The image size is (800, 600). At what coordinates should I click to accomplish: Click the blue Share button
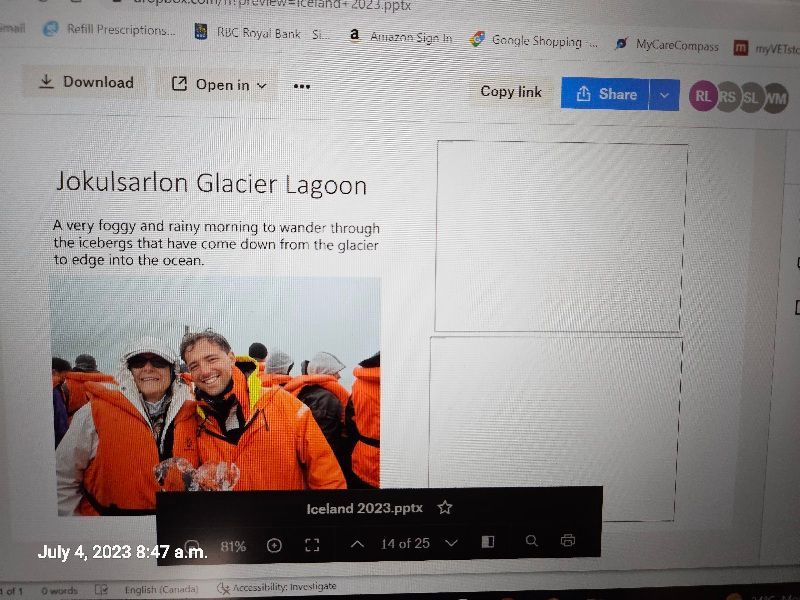(x=605, y=94)
